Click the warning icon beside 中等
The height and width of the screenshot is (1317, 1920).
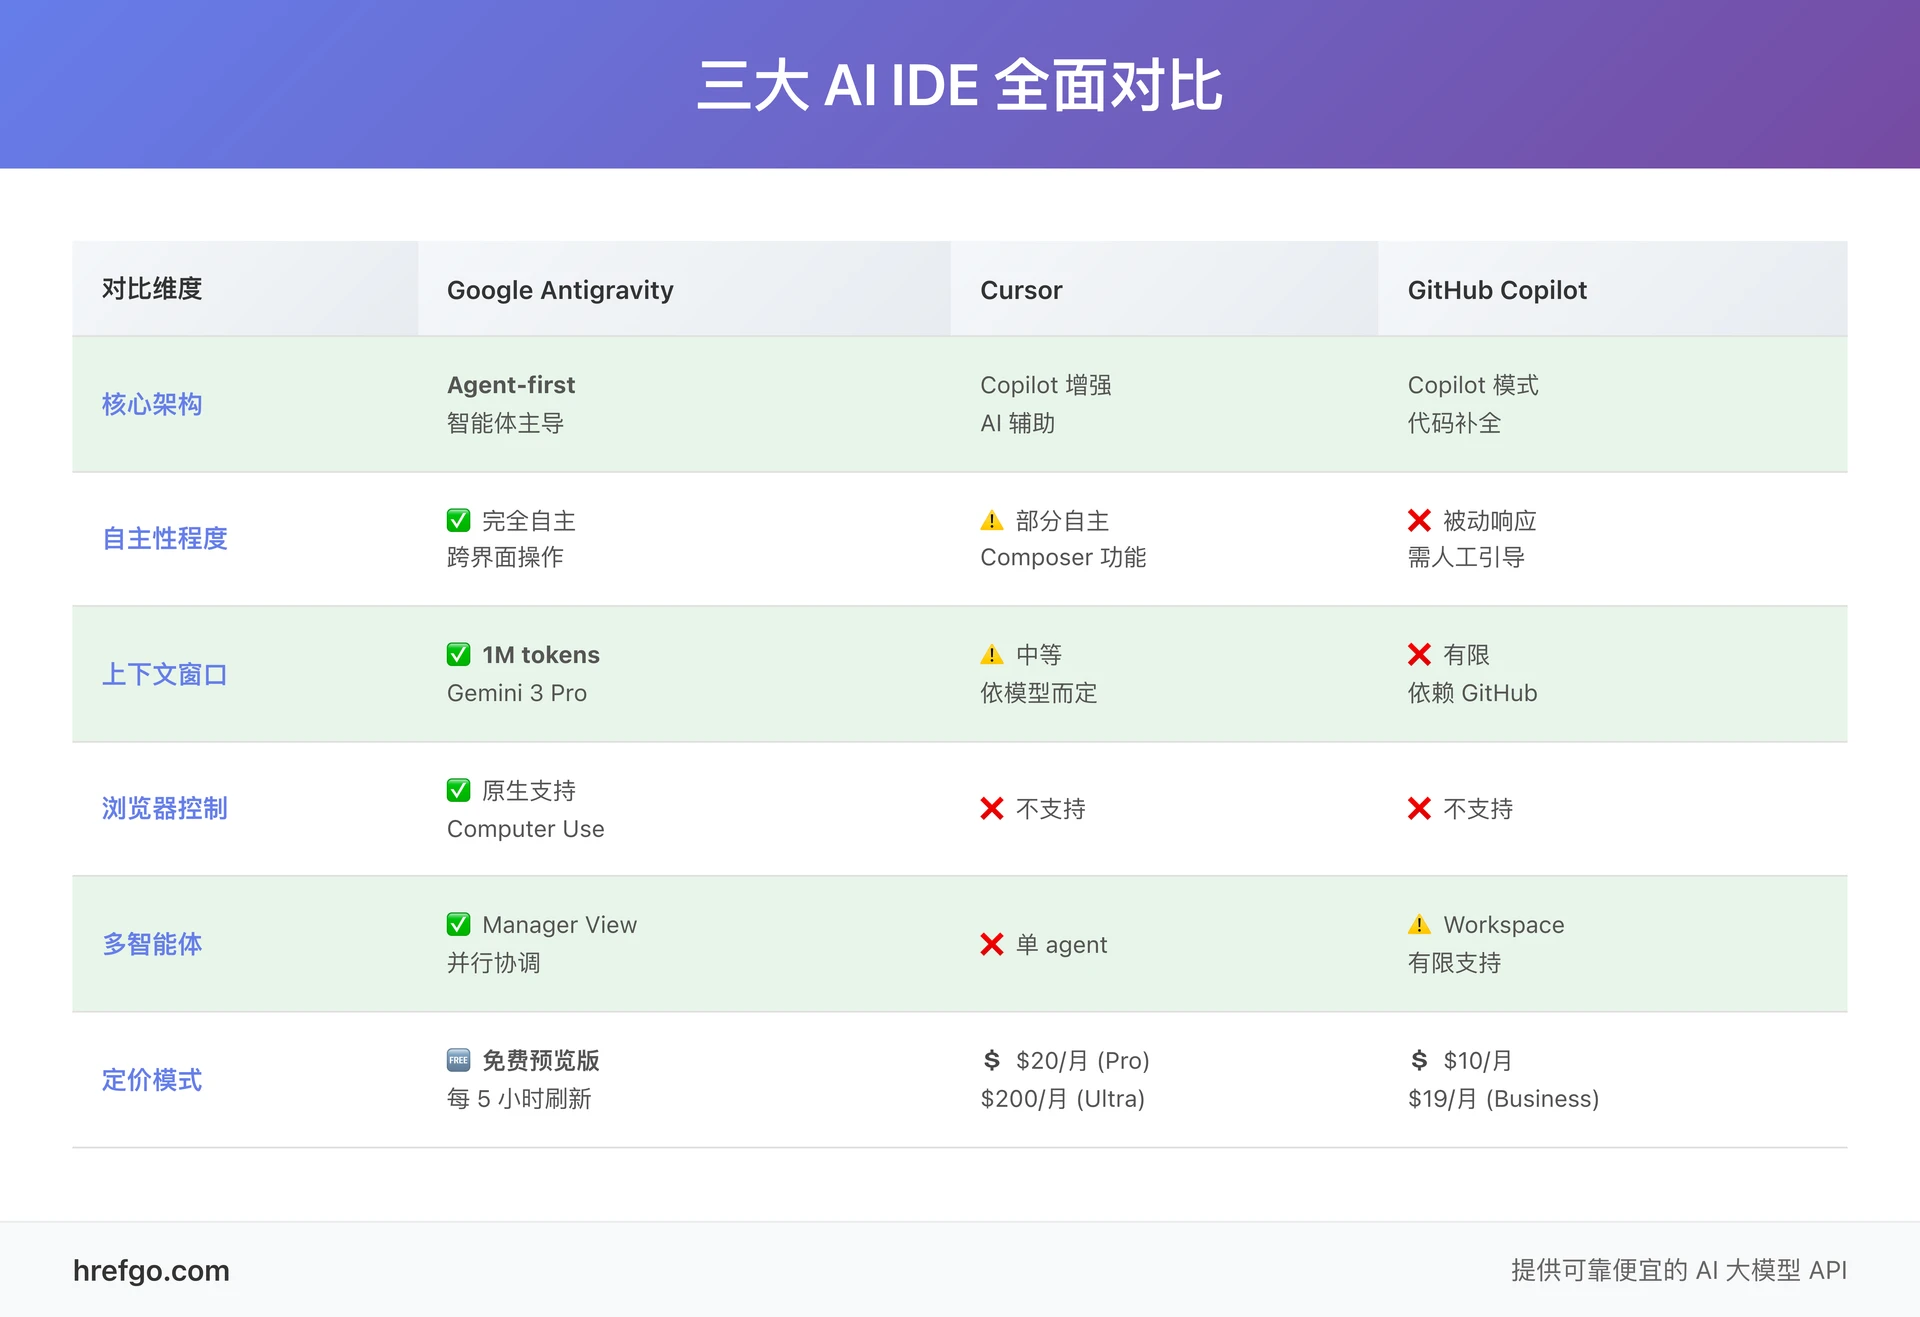tap(990, 655)
